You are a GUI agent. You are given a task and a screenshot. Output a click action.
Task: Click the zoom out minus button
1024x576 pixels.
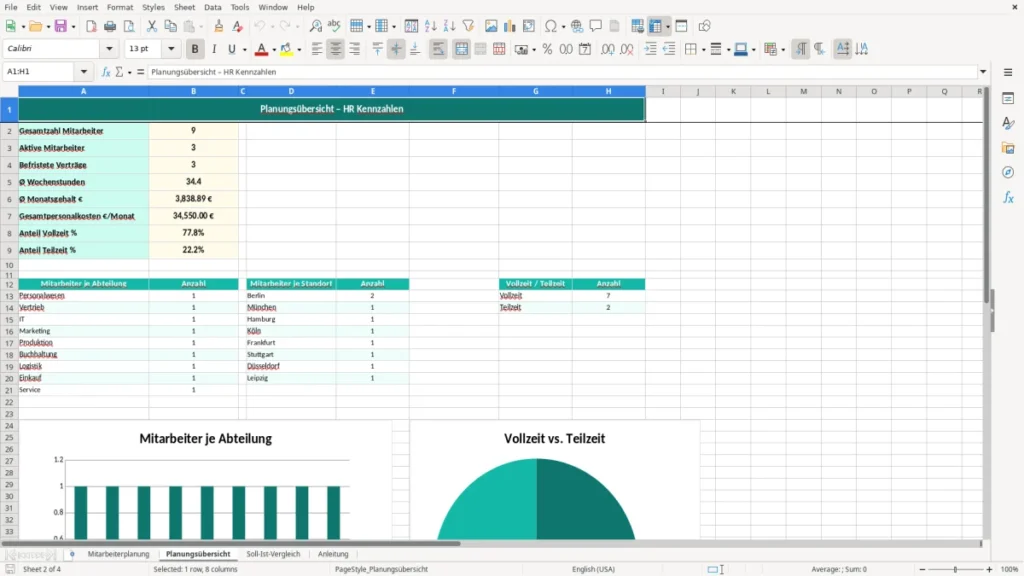(922, 569)
